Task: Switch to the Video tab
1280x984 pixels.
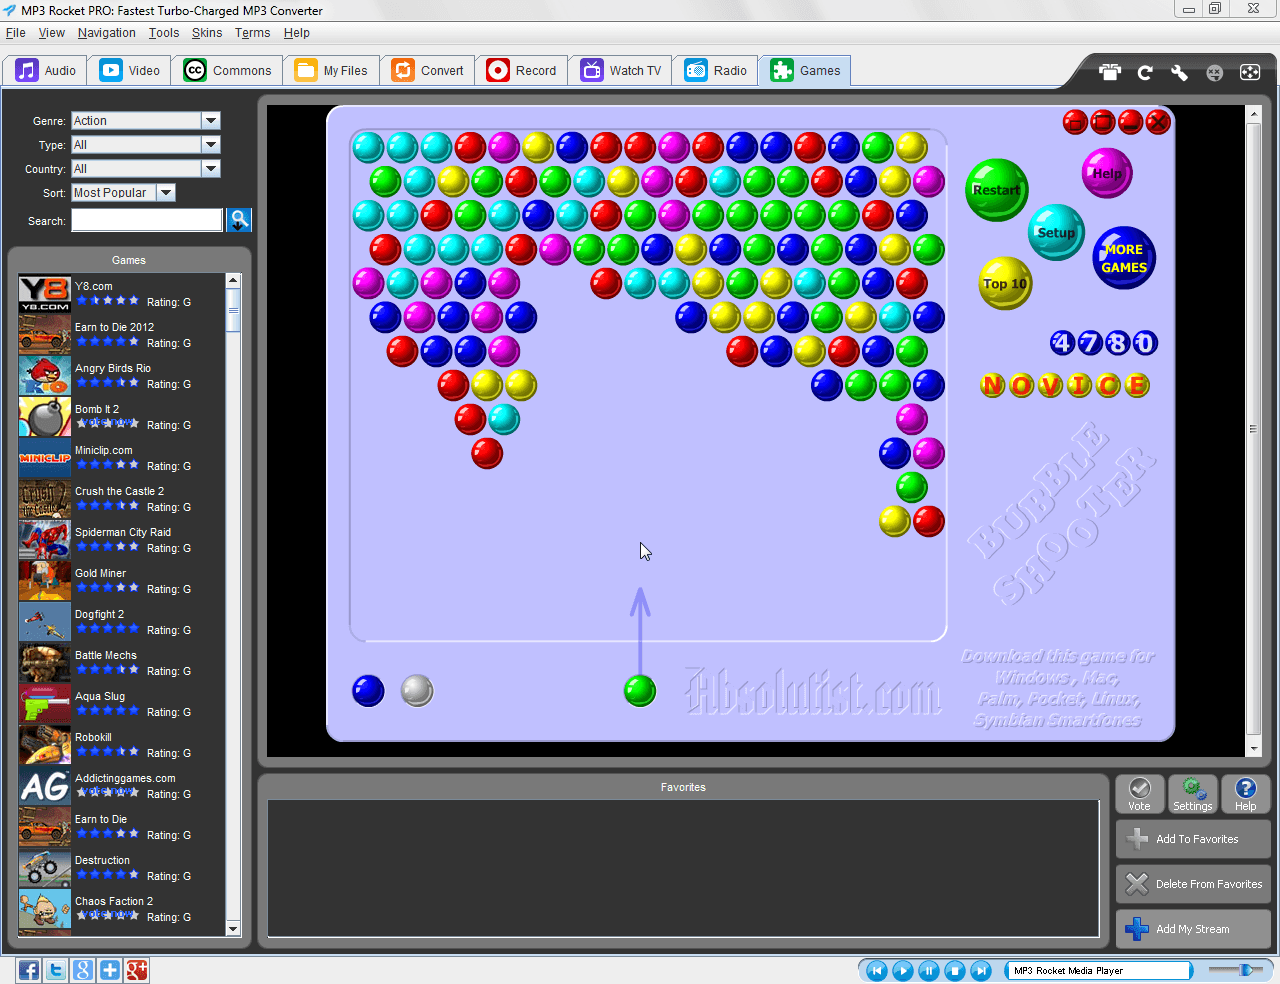Action: pos(130,71)
